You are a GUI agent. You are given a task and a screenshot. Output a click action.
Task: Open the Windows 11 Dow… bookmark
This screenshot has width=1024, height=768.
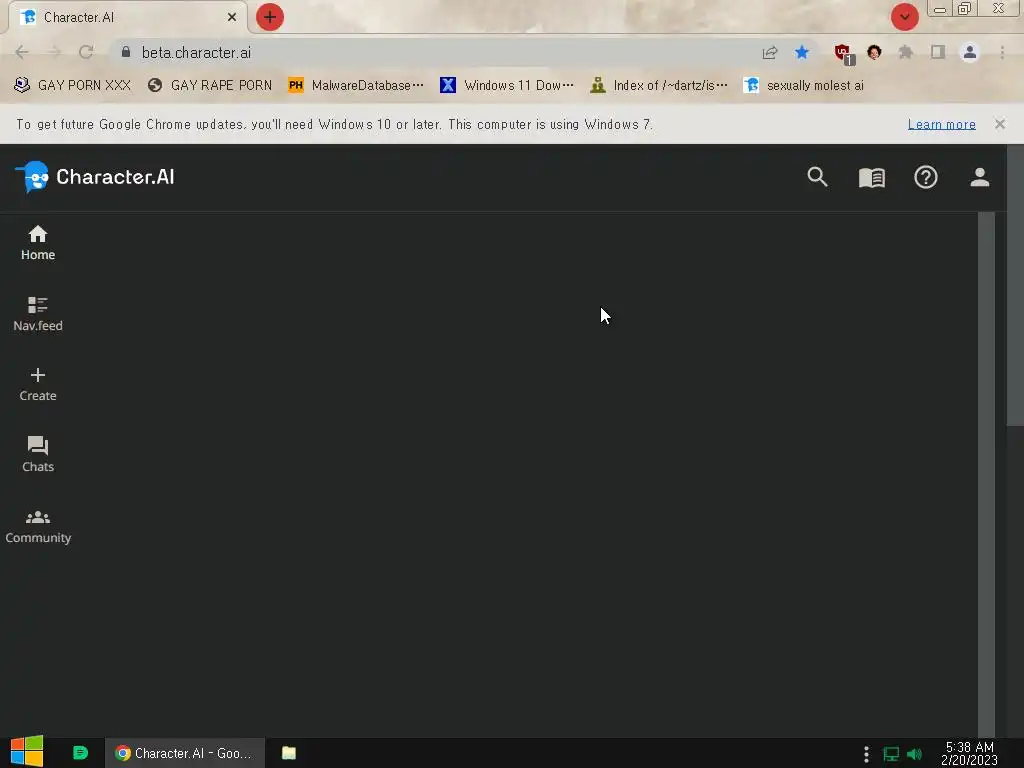coord(507,86)
